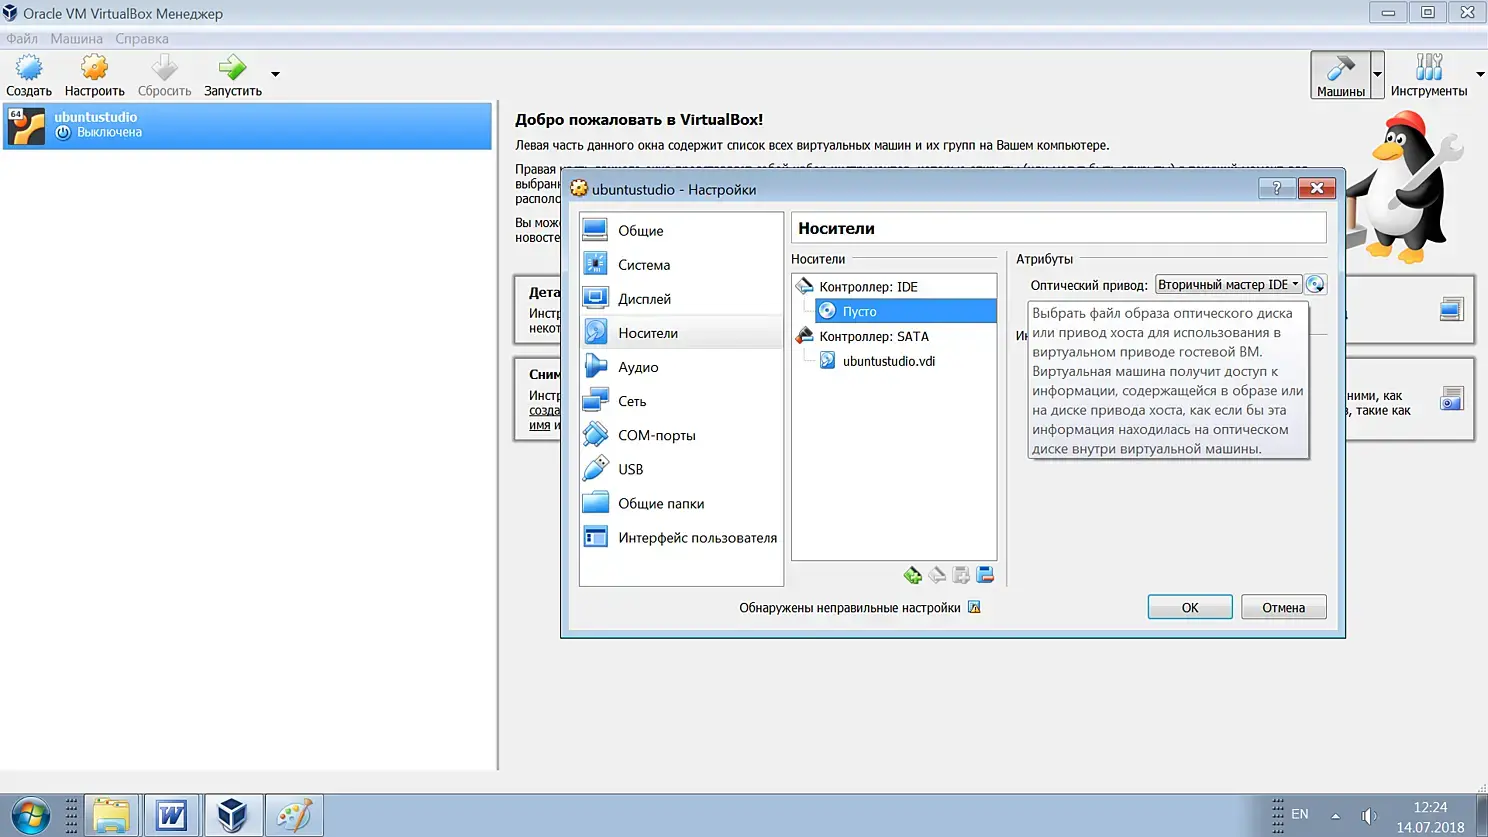Open the Инструменты tools button

click(1429, 76)
